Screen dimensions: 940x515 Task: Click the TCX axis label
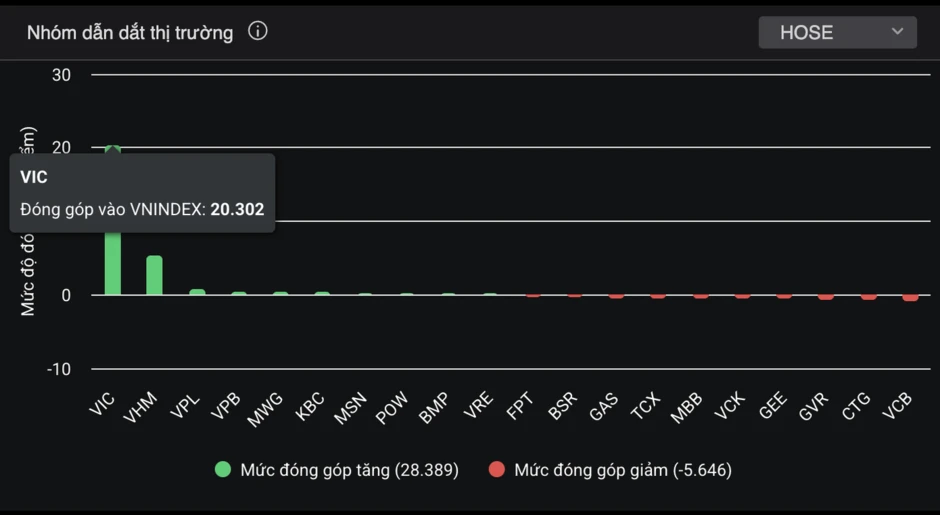pyautogui.click(x=646, y=406)
